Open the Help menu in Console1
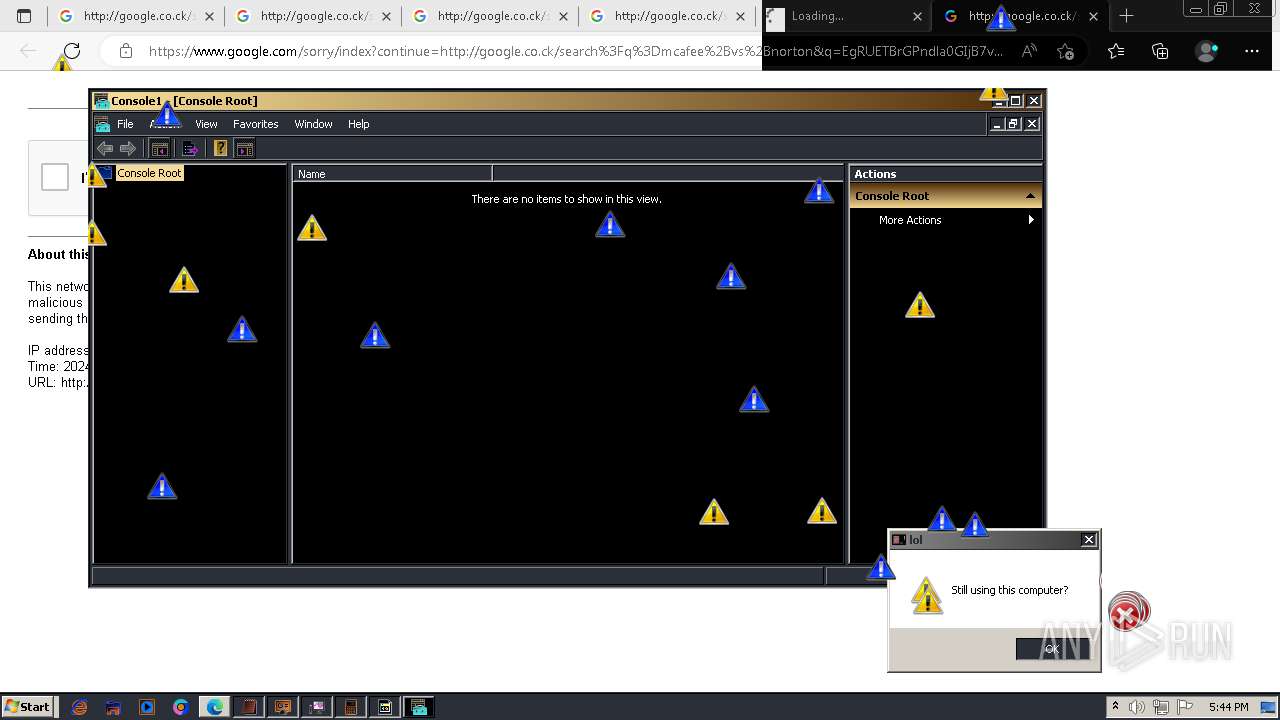Image resolution: width=1280 pixels, height=720 pixels. [x=359, y=124]
